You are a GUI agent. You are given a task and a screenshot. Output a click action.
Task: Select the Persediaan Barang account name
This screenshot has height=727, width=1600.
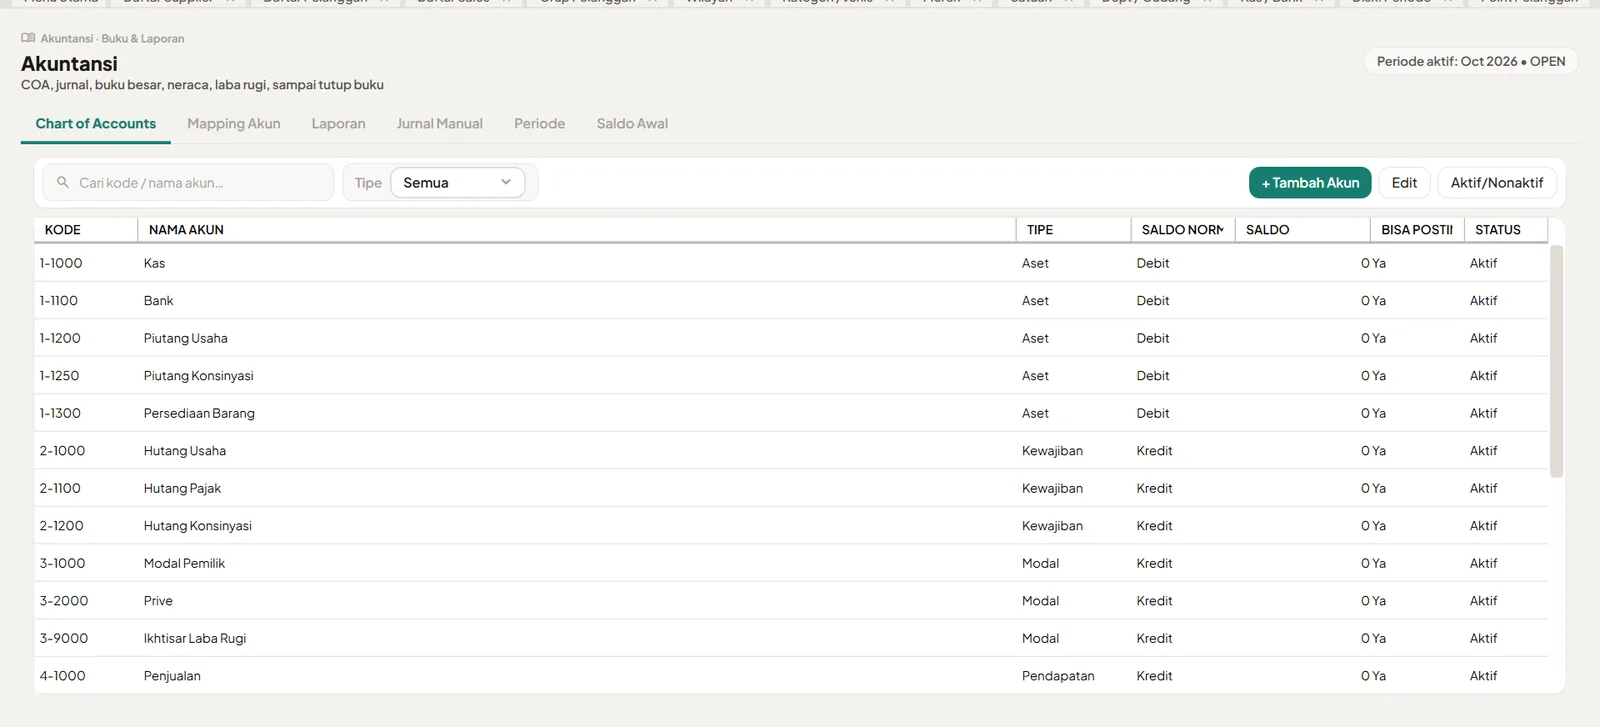point(199,414)
